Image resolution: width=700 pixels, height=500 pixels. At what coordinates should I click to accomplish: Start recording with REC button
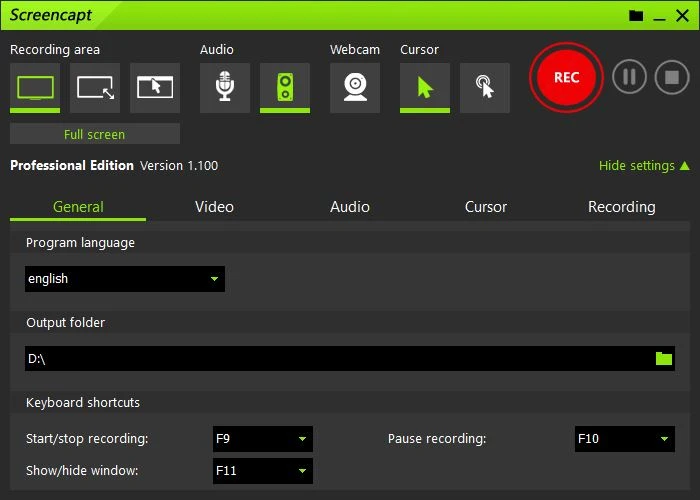[x=566, y=78]
